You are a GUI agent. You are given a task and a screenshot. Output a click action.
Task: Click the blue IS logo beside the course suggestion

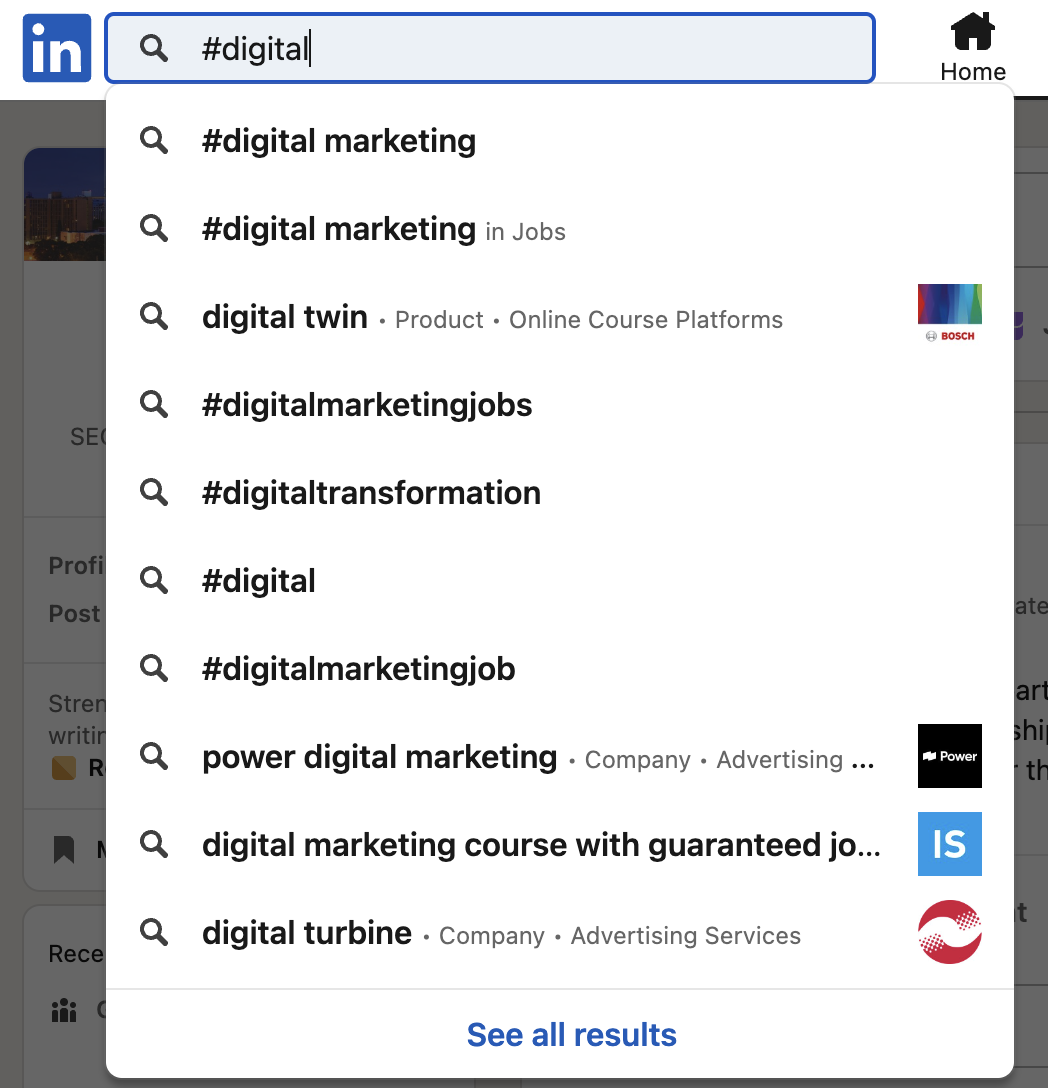[x=949, y=844]
